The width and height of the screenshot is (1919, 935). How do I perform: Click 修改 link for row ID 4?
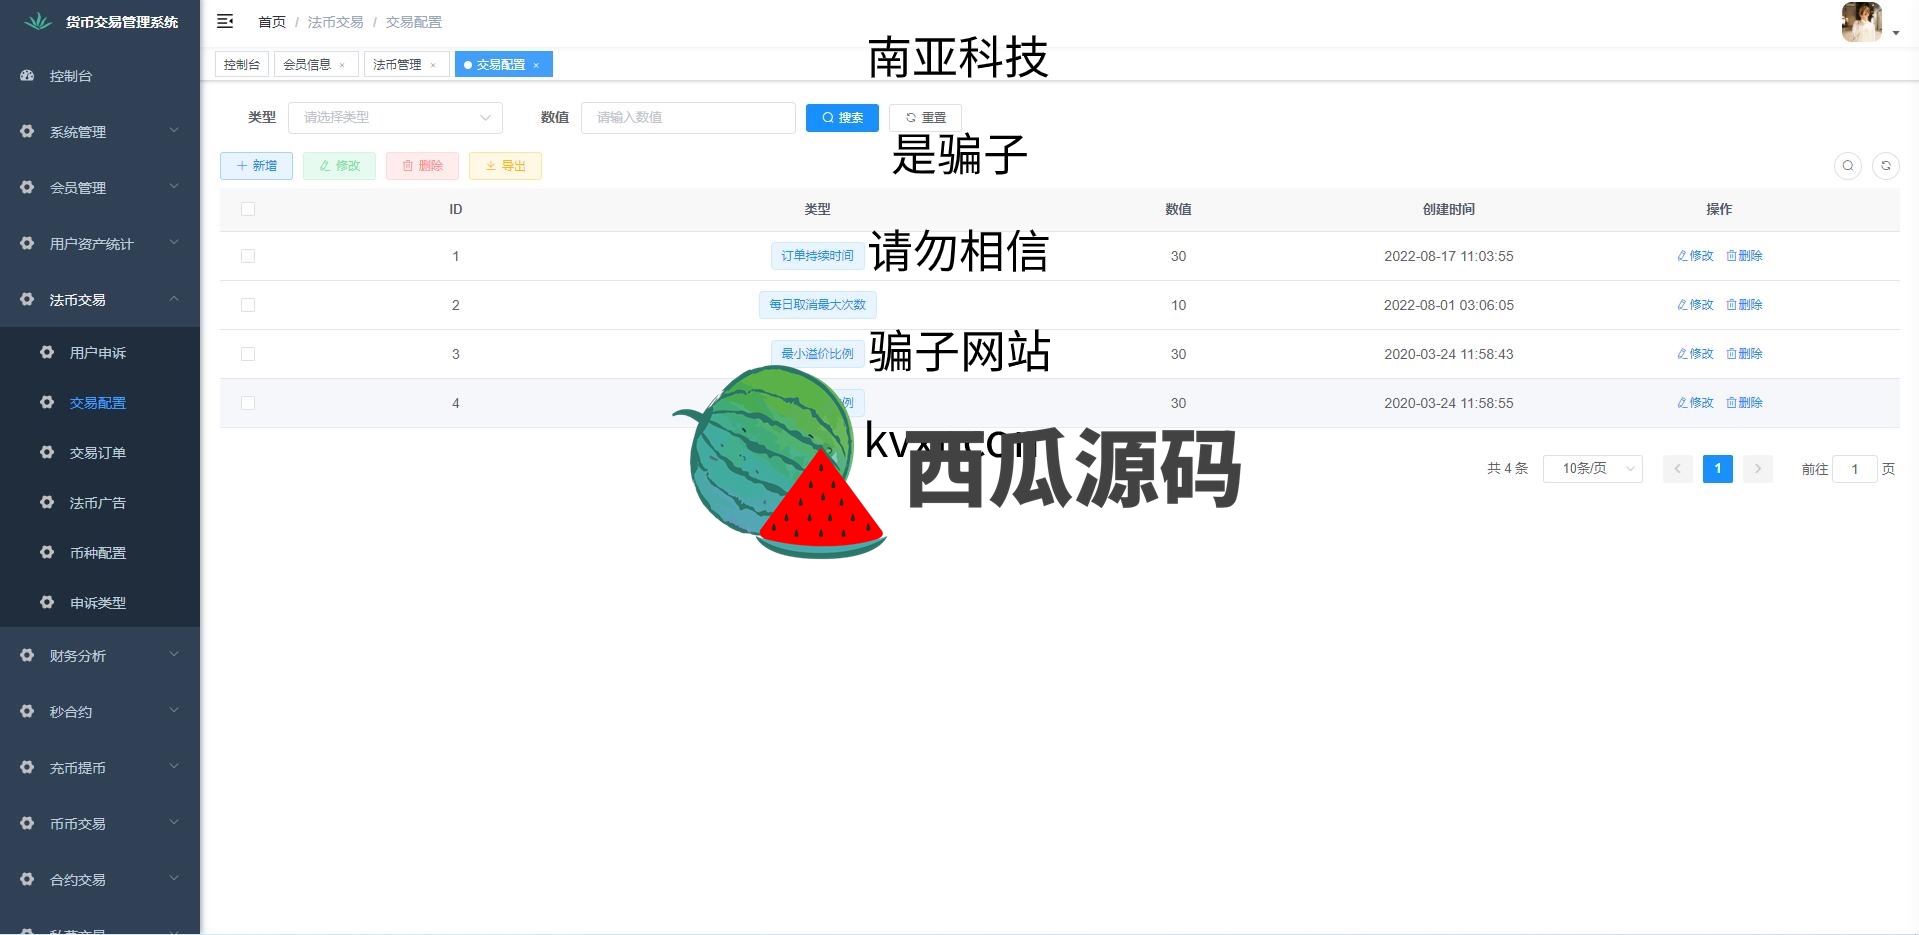click(x=1695, y=403)
